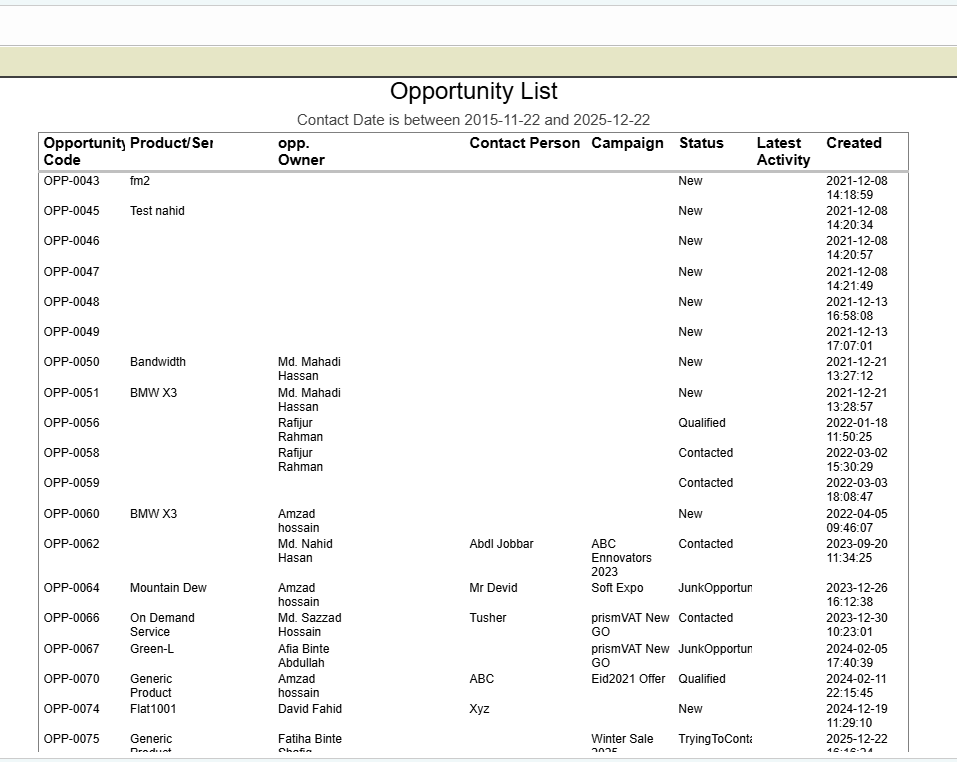Select opportunity code OPP-0056
The width and height of the screenshot is (957, 762).
pos(71,423)
